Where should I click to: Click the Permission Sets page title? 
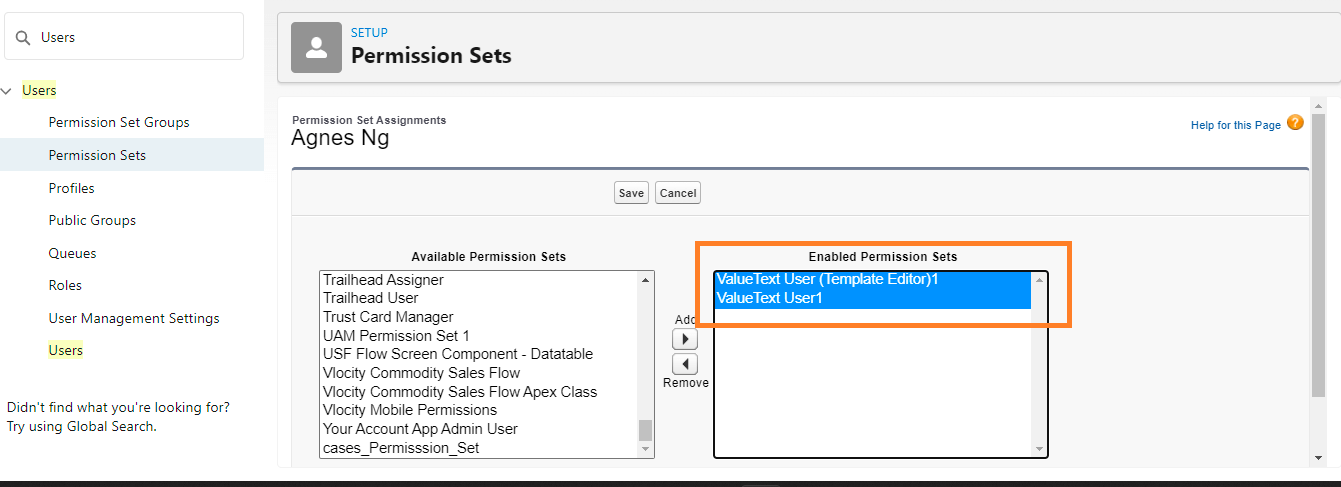tap(431, 55)
